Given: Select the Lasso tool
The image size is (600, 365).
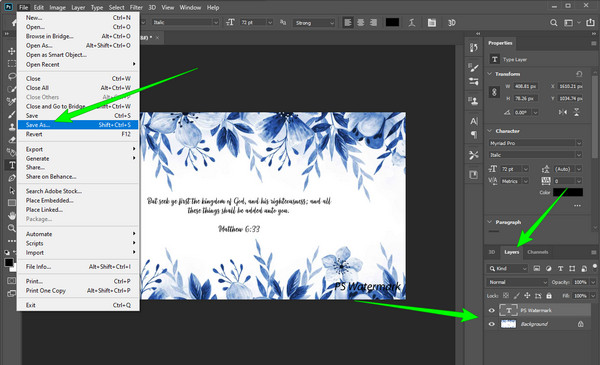Looking at the screenshot, I should pos(11,77).
